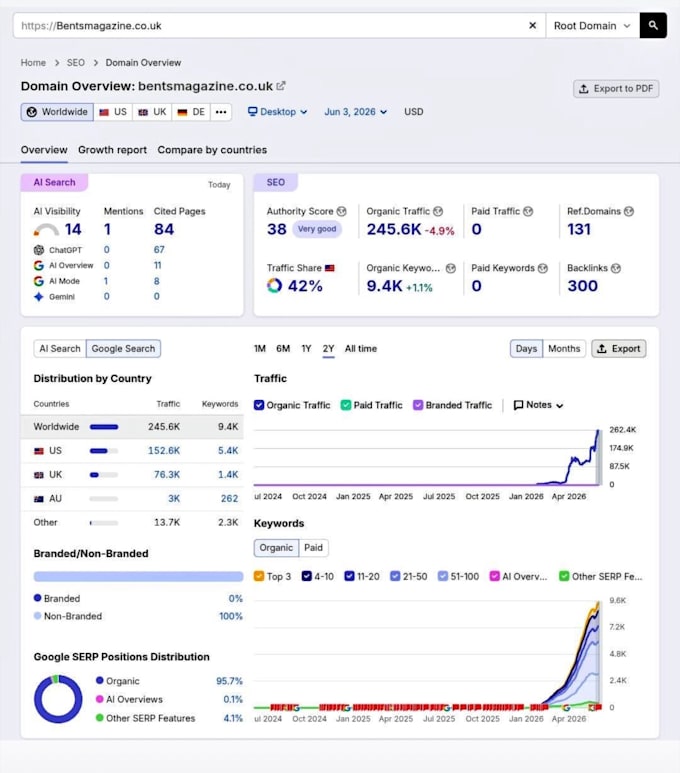Select the Organic keywords button
680x773 pixels.
[276, 548]
